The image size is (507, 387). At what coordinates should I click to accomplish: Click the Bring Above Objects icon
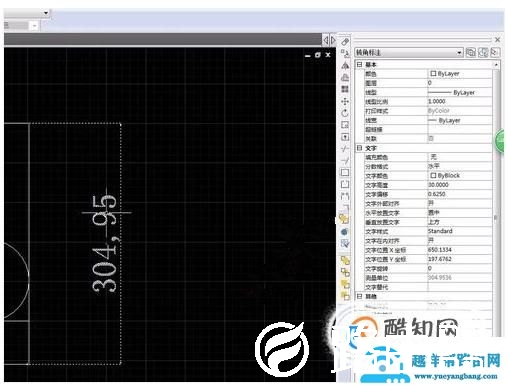tap(345, 284)
